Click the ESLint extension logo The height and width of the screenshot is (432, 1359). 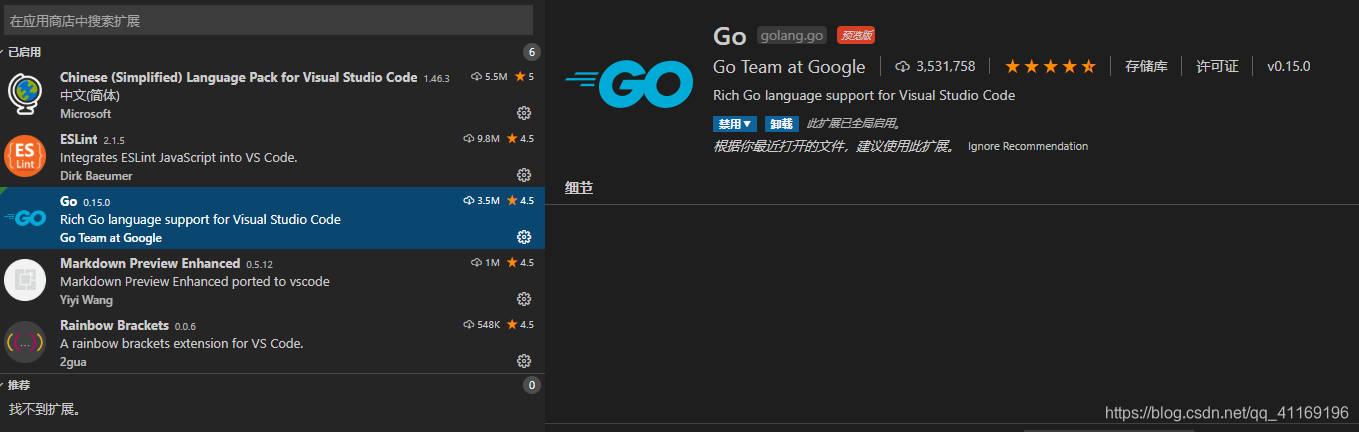point(25,156)
